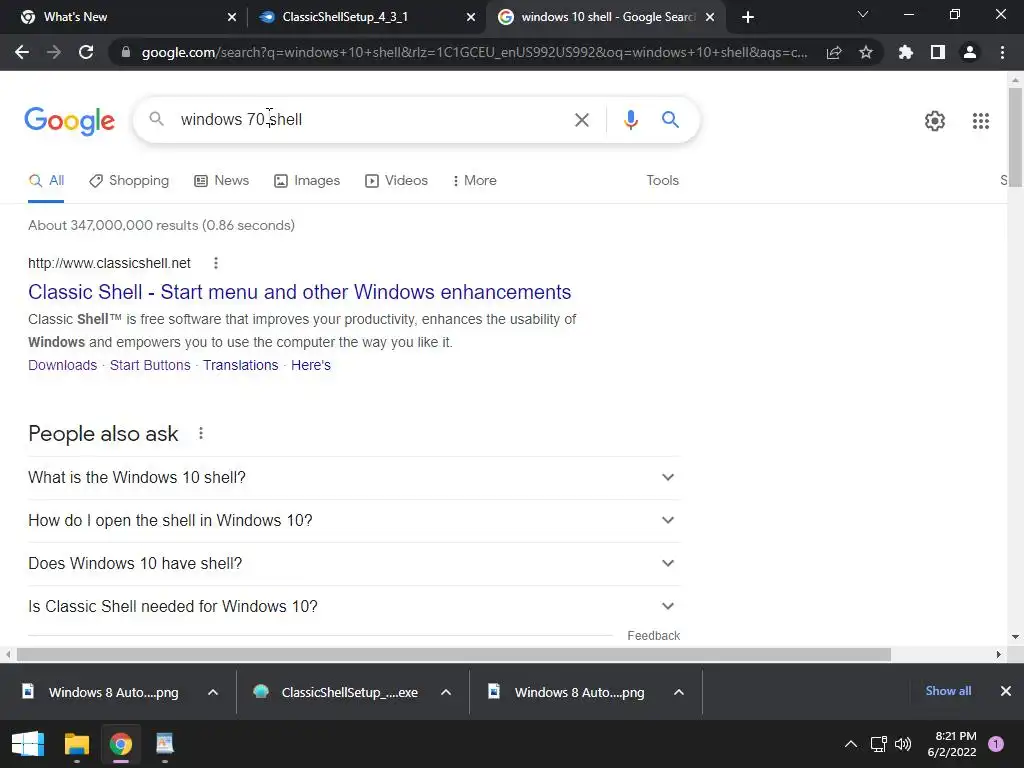Expand 'Does Windows 10 have shell?'
Viewport: 1024px width, 768px height.
tap(354, 564)
